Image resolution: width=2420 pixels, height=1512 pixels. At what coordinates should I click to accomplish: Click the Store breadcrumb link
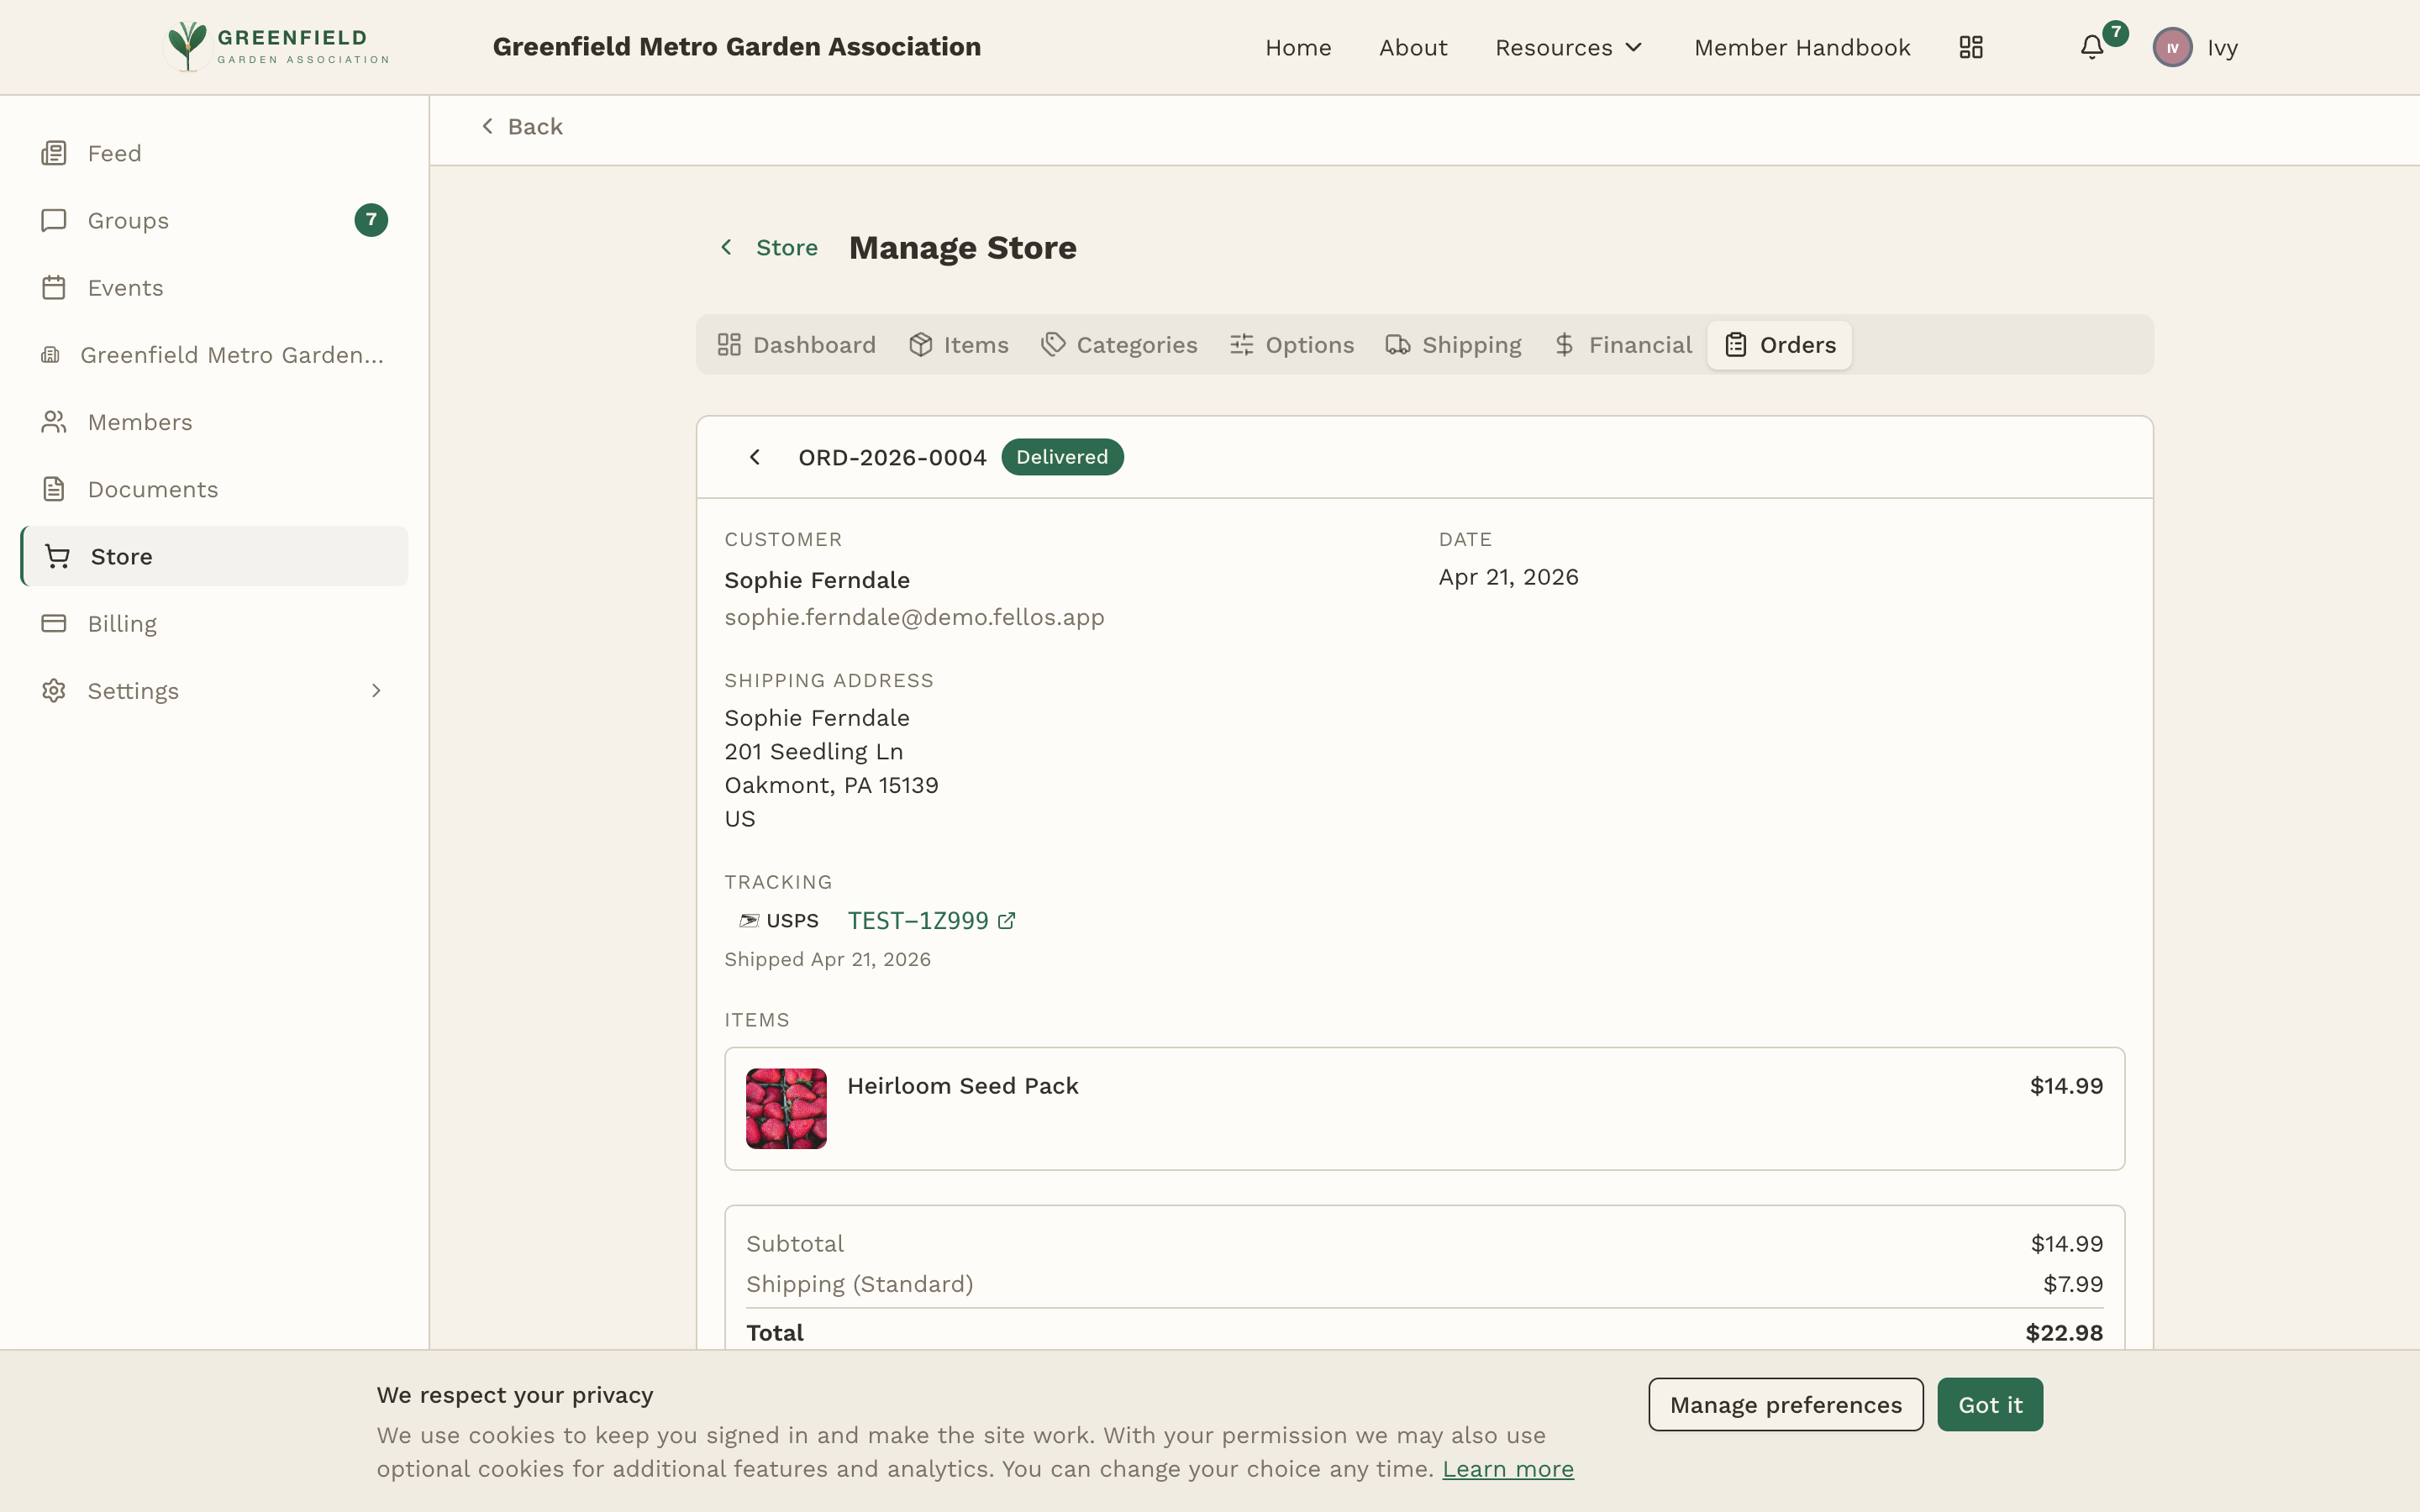(x=786, y=247)
